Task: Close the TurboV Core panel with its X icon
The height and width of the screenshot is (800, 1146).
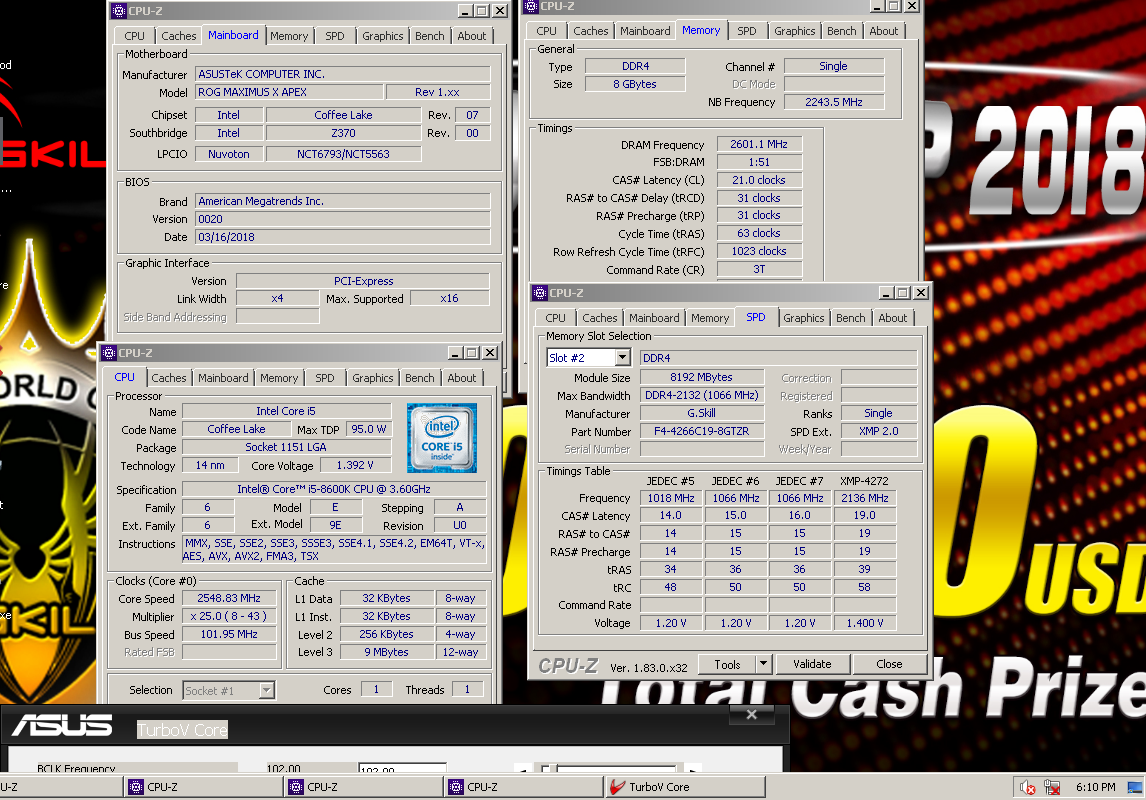Action: coord(751,715)
